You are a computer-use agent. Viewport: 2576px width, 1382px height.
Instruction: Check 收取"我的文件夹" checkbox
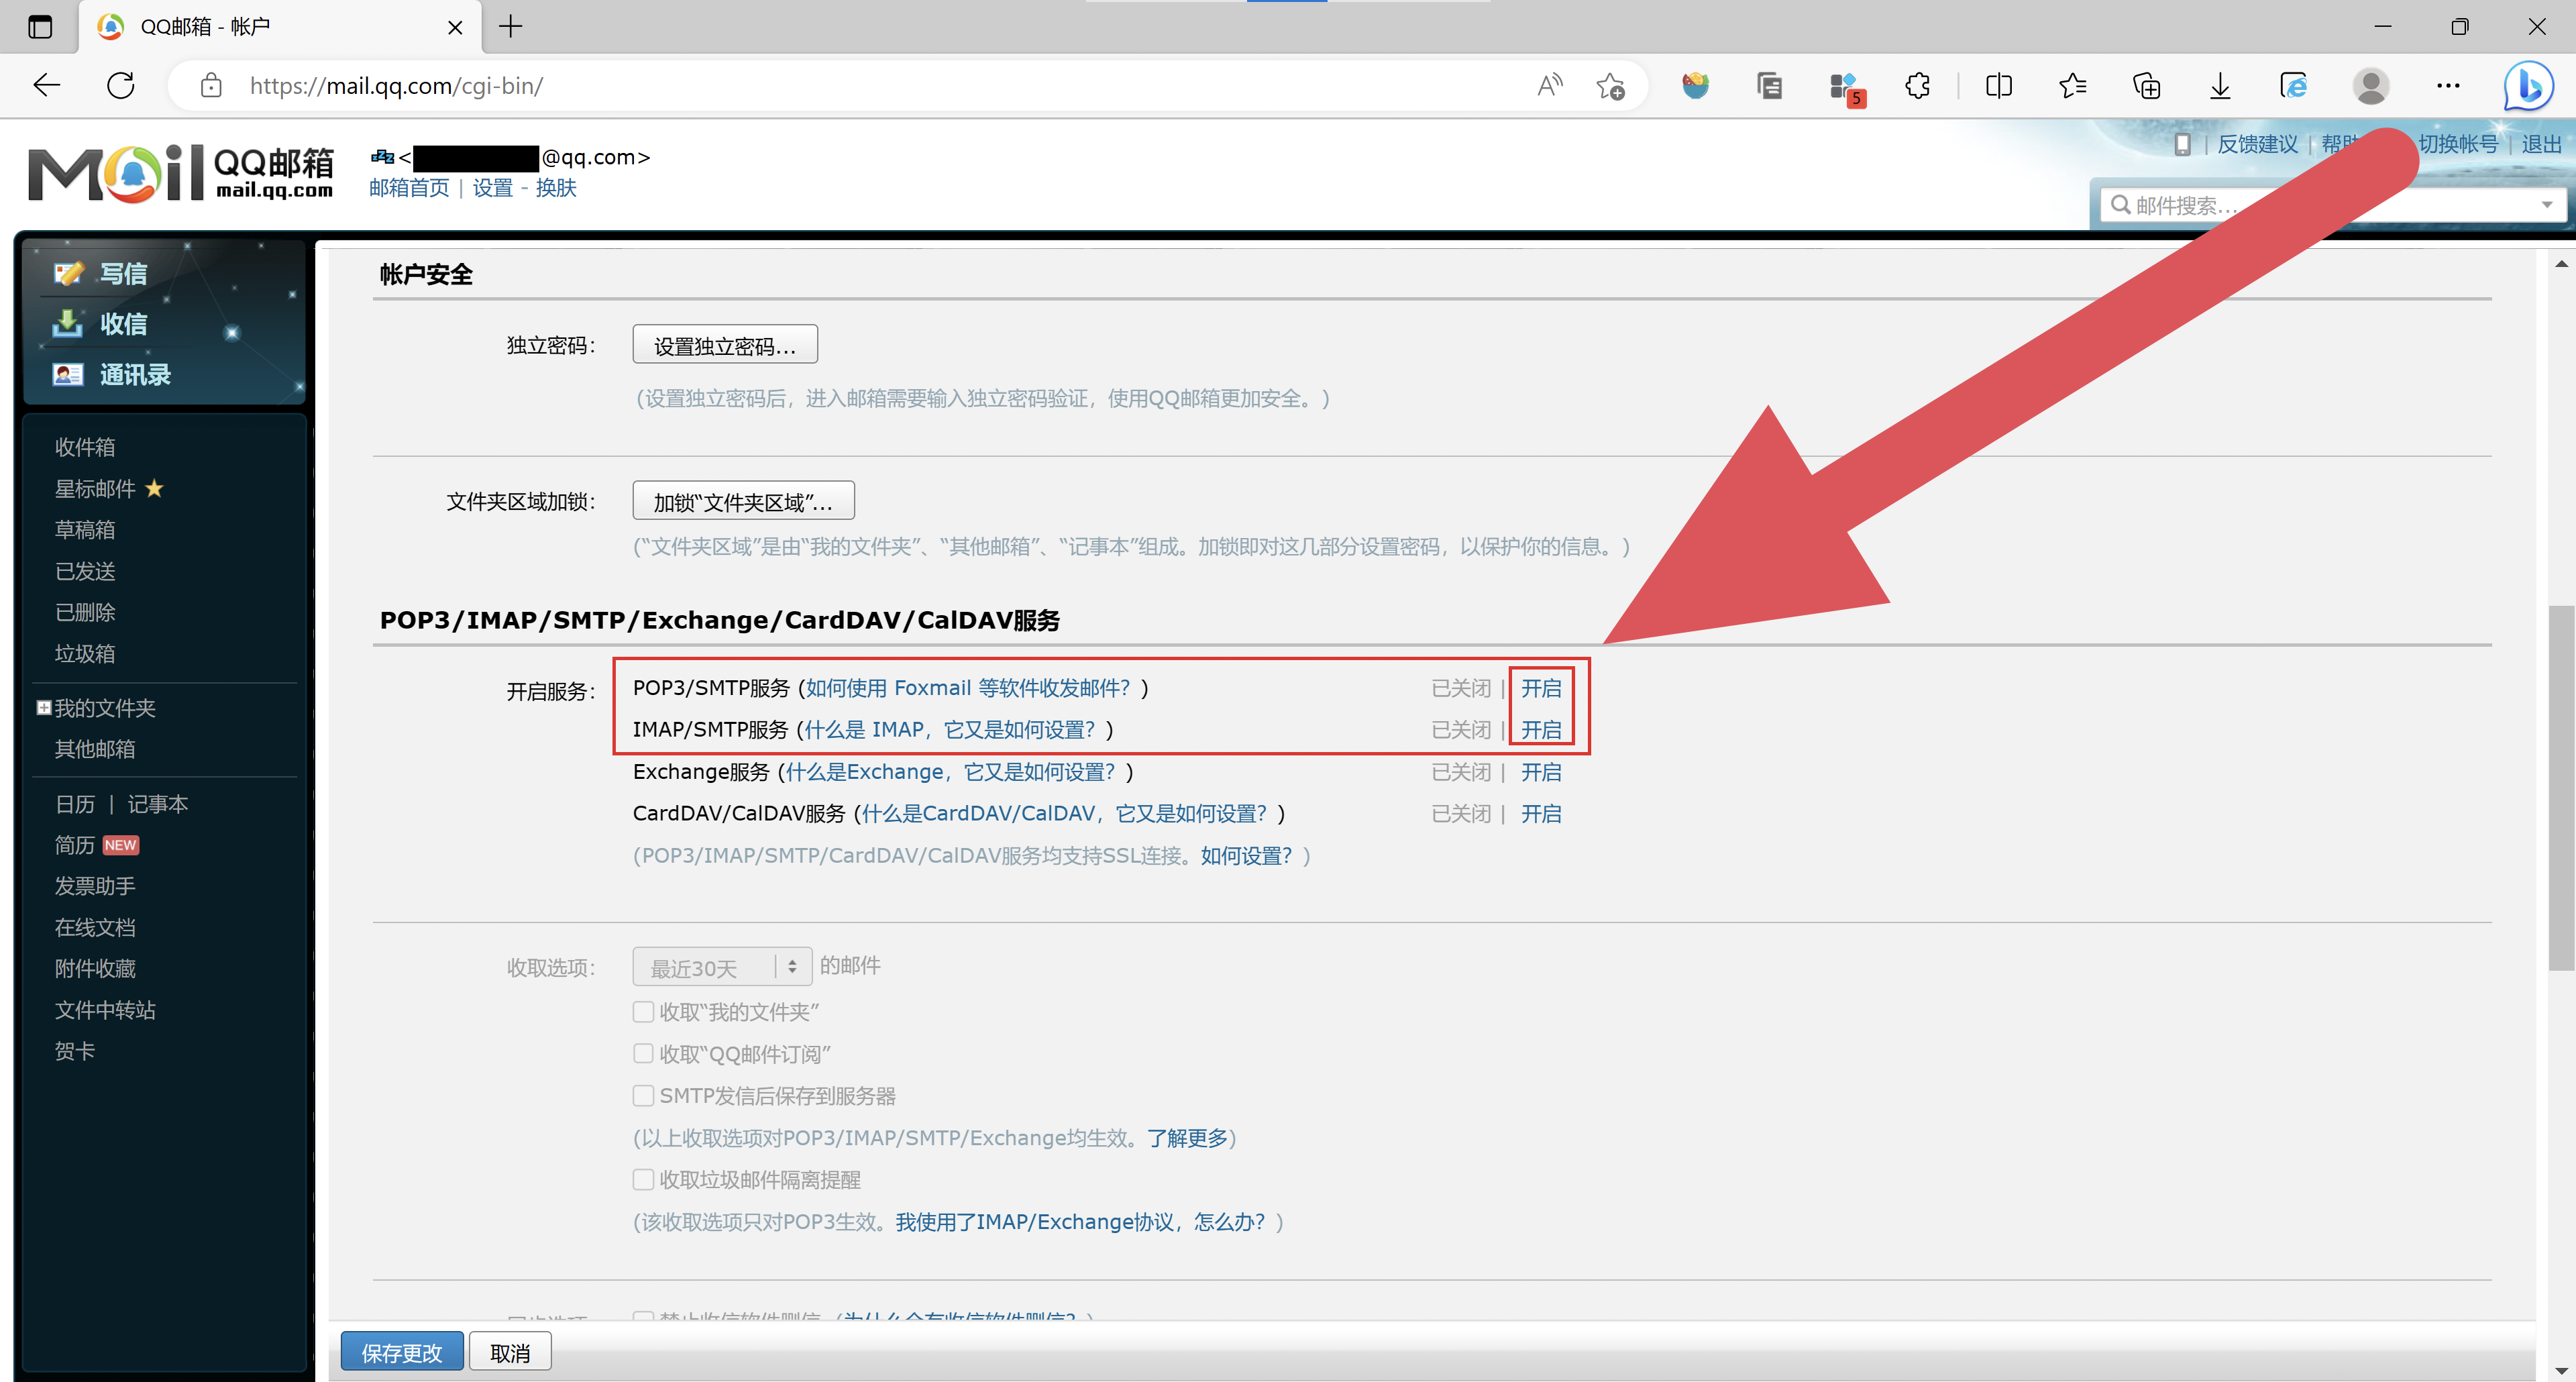coord(643,1012)
